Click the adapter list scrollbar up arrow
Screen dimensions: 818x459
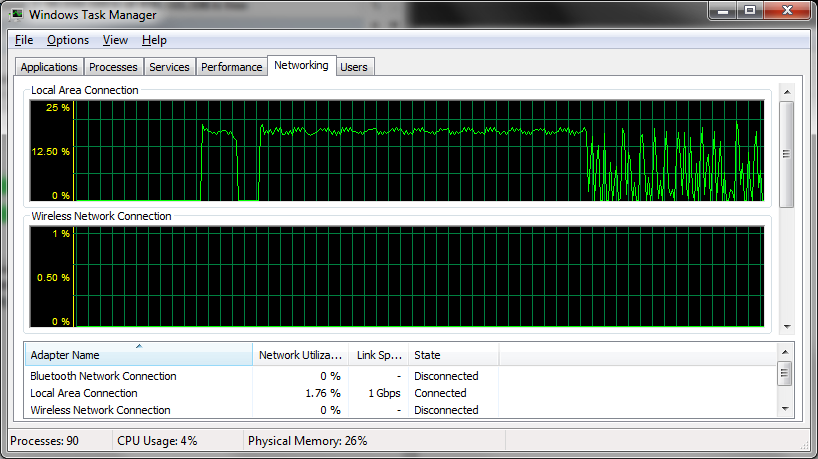(786, 351)
